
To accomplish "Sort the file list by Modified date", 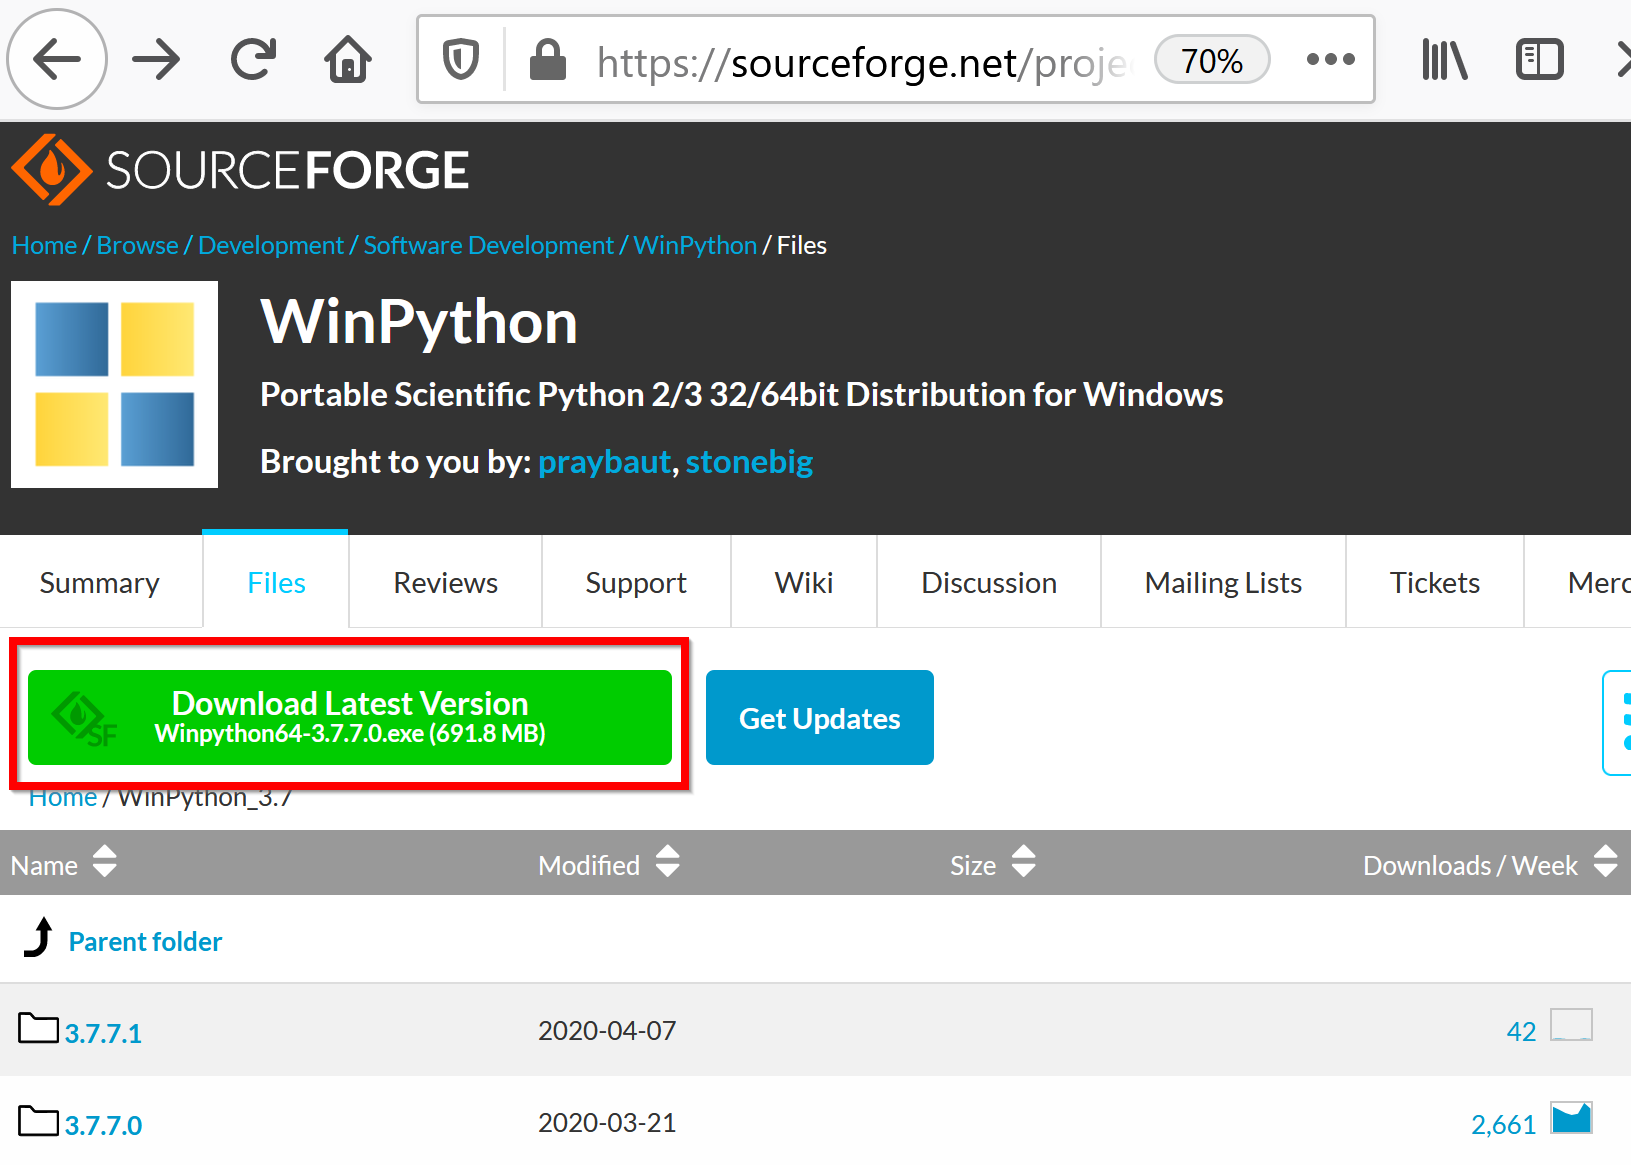I will [608, 864].
